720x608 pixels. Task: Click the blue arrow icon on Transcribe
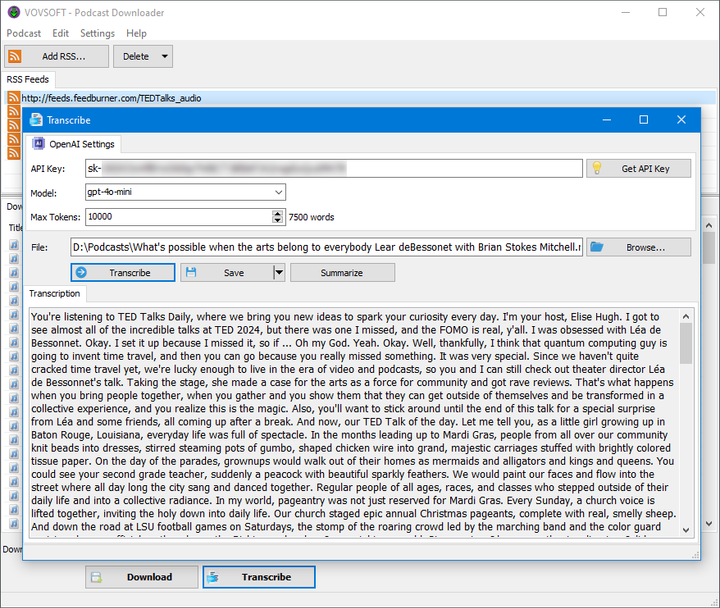point(81,272)
